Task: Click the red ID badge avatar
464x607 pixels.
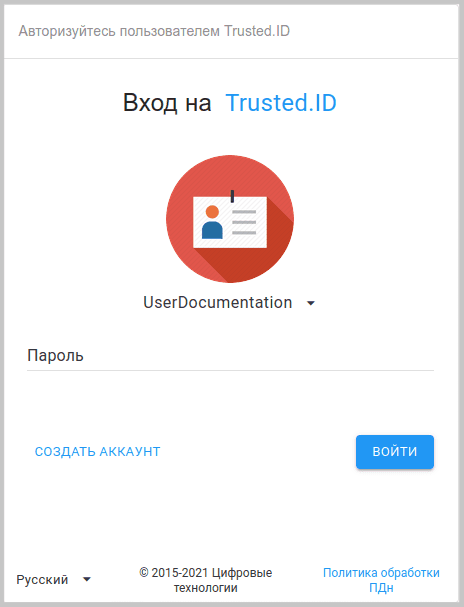Action: 230,219
